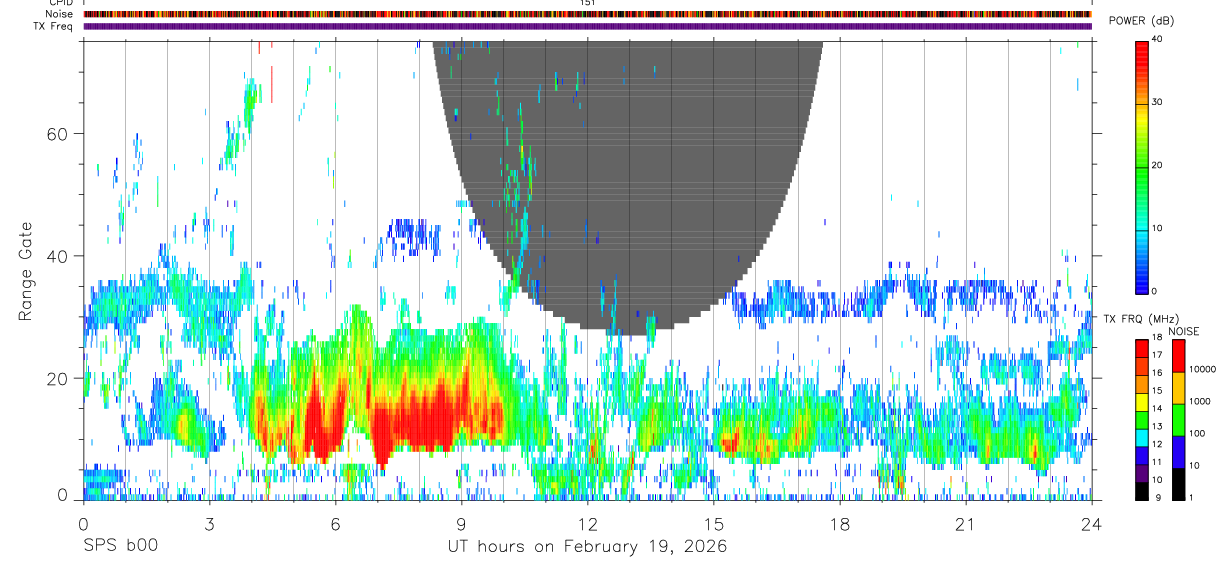
Task: Select the NOISE colour bar
Action: [1177, 419]
